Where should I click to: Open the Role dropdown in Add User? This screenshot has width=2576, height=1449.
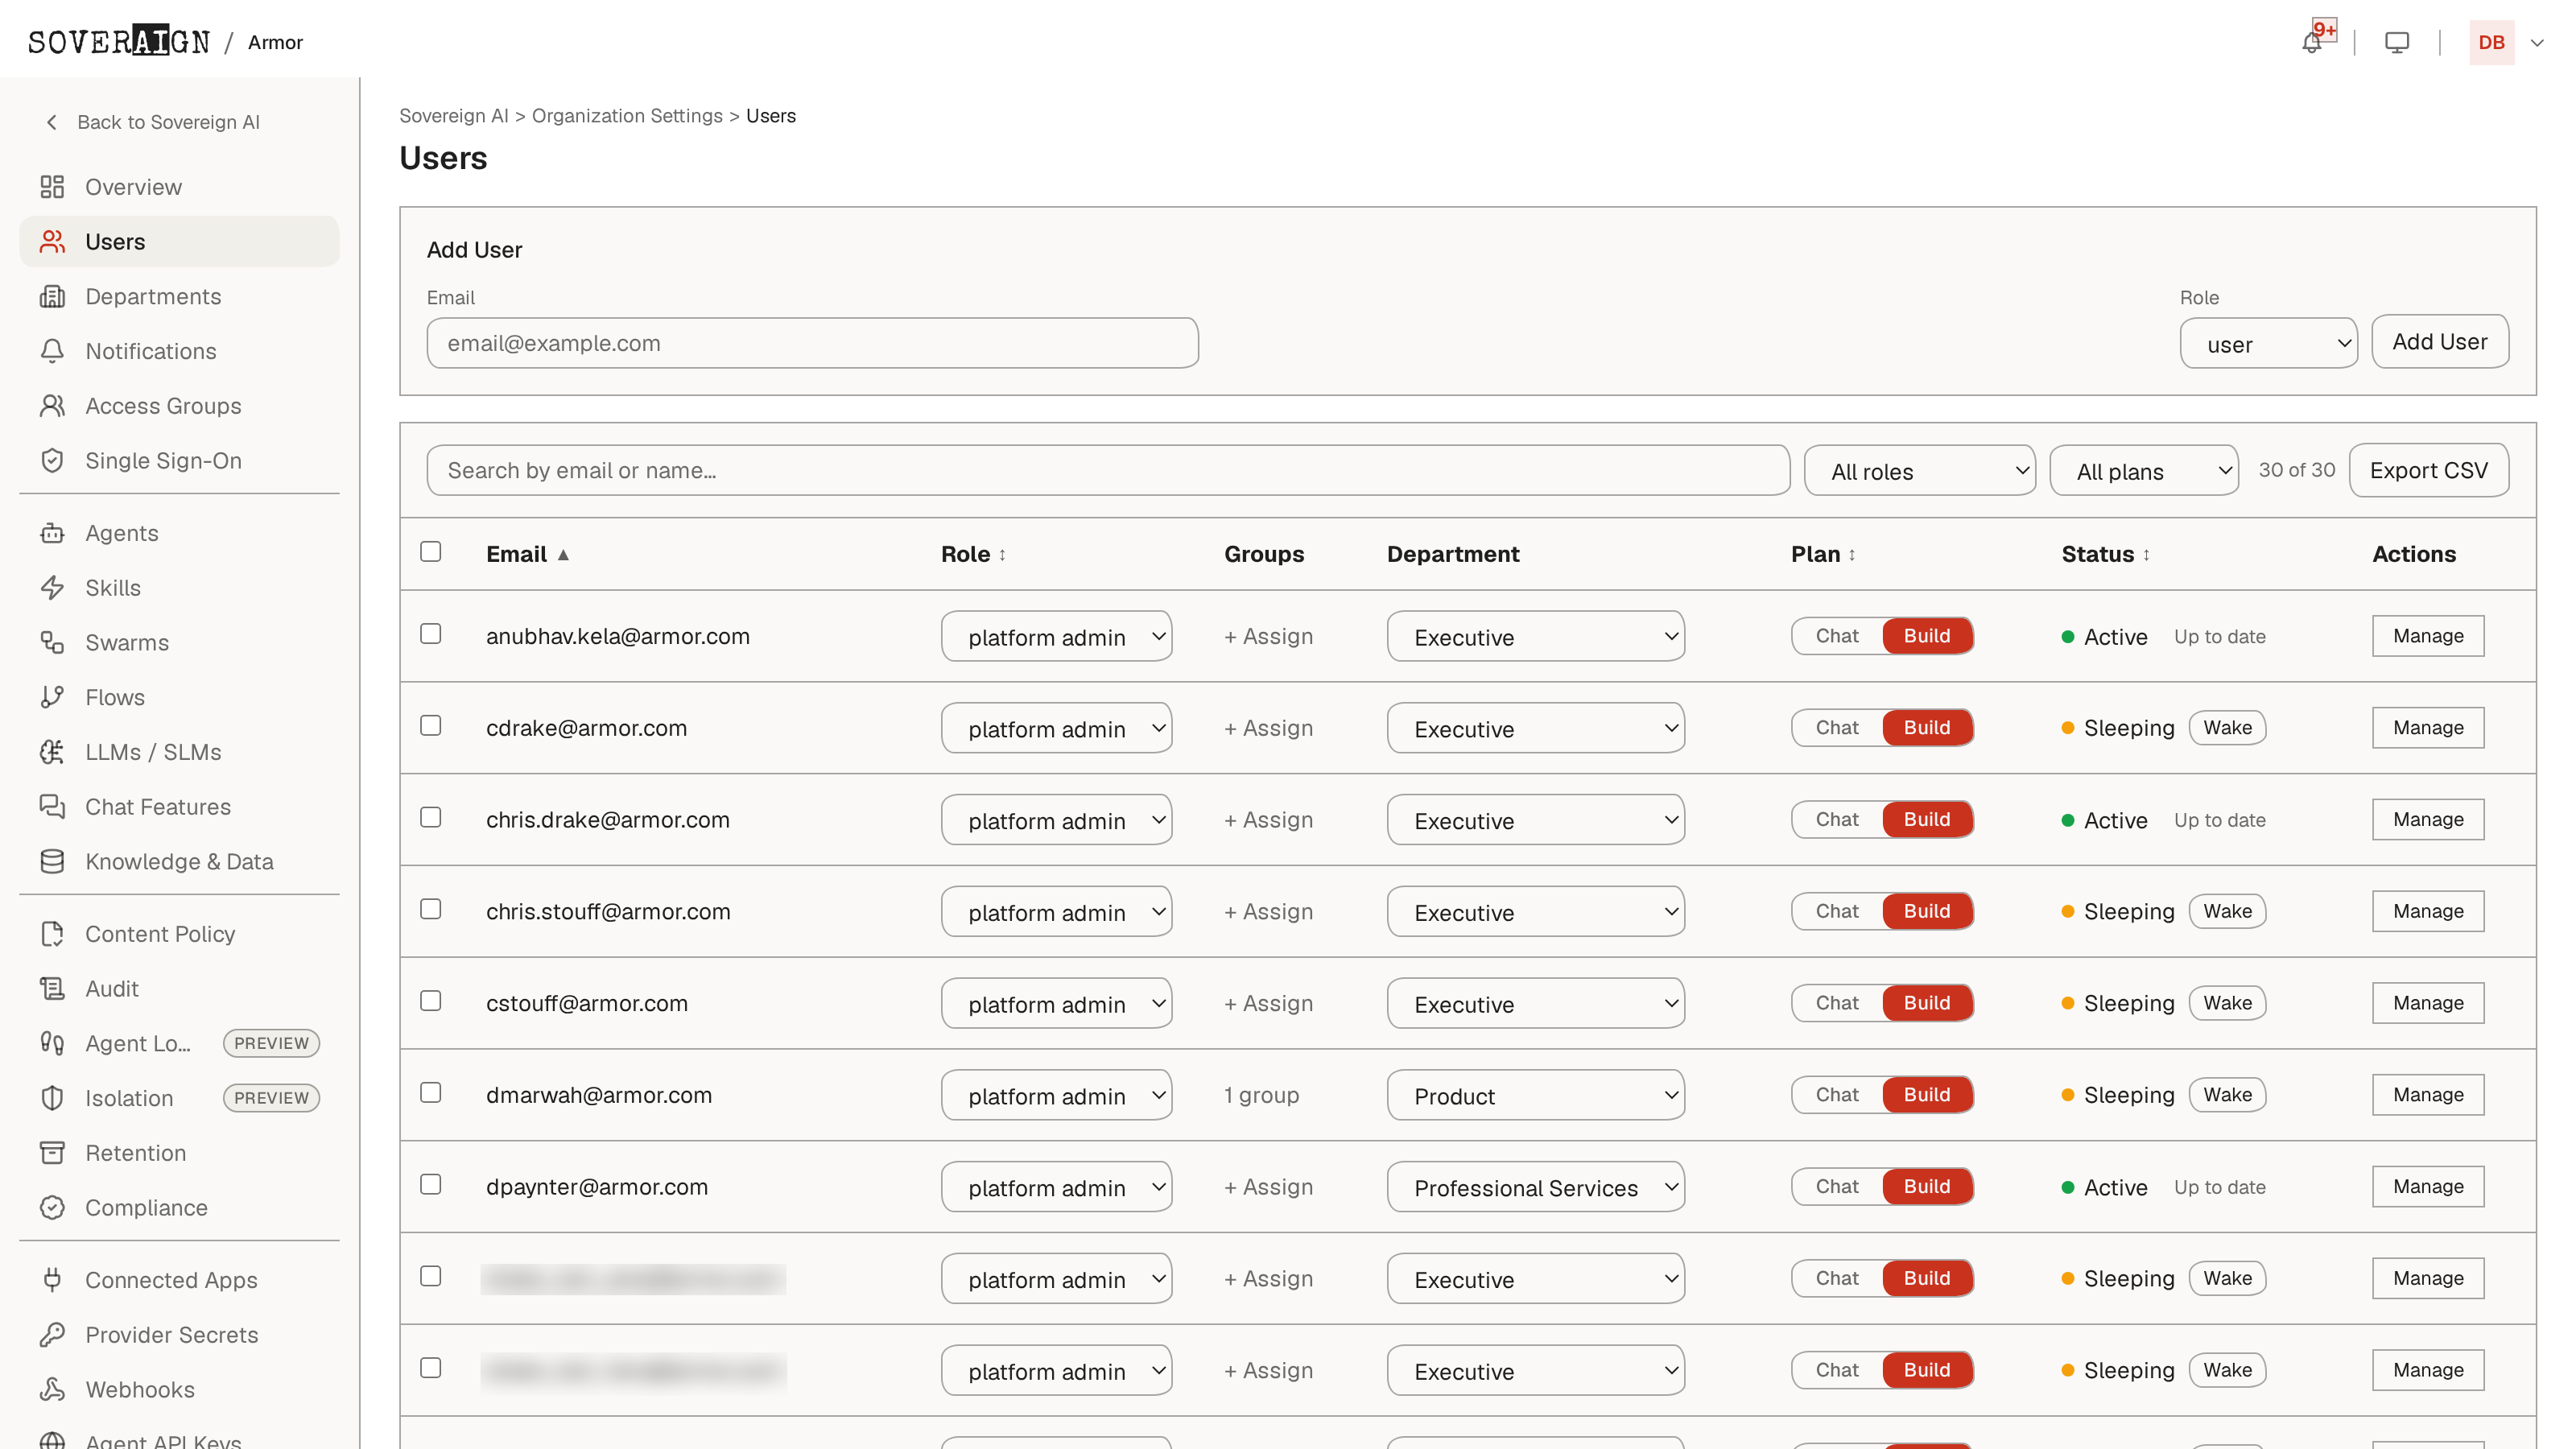(x=2268, y=344)
